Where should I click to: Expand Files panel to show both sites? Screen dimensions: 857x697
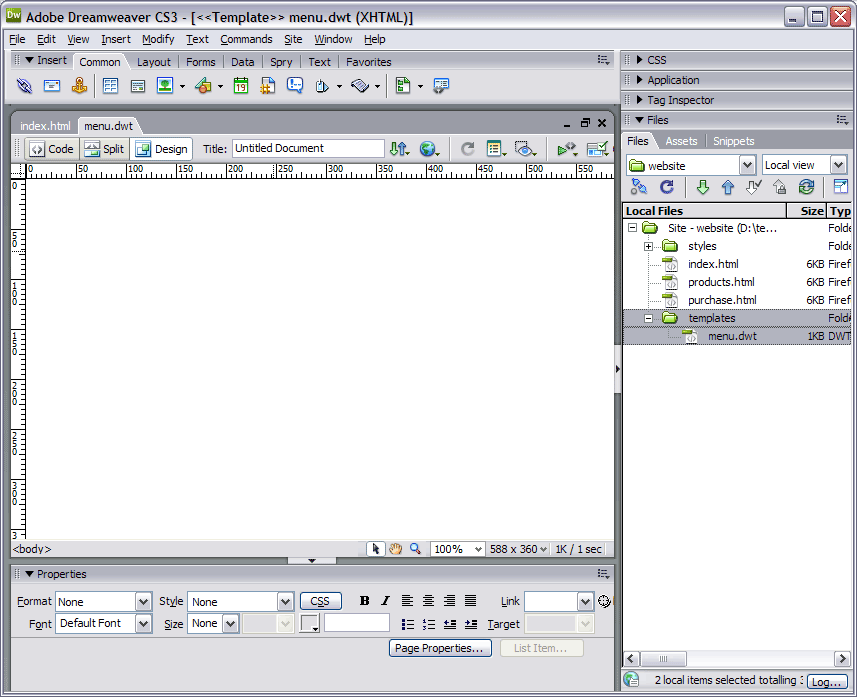(x=841, y=187)
